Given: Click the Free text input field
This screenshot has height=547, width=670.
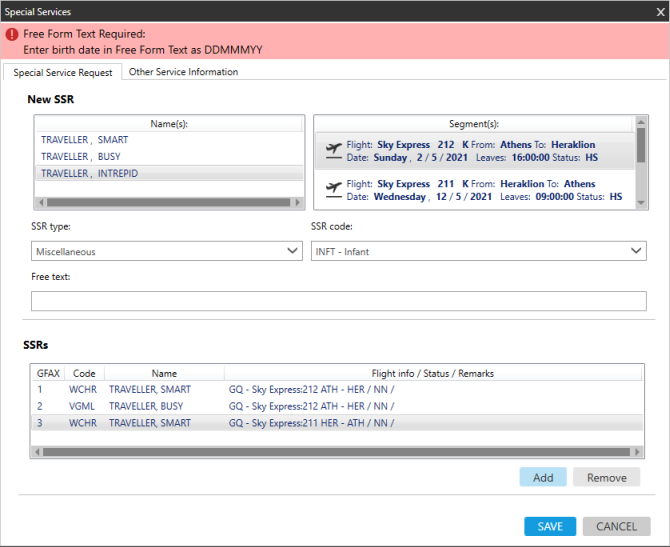Looking at the screenshot, I should (x=338, y=301).
